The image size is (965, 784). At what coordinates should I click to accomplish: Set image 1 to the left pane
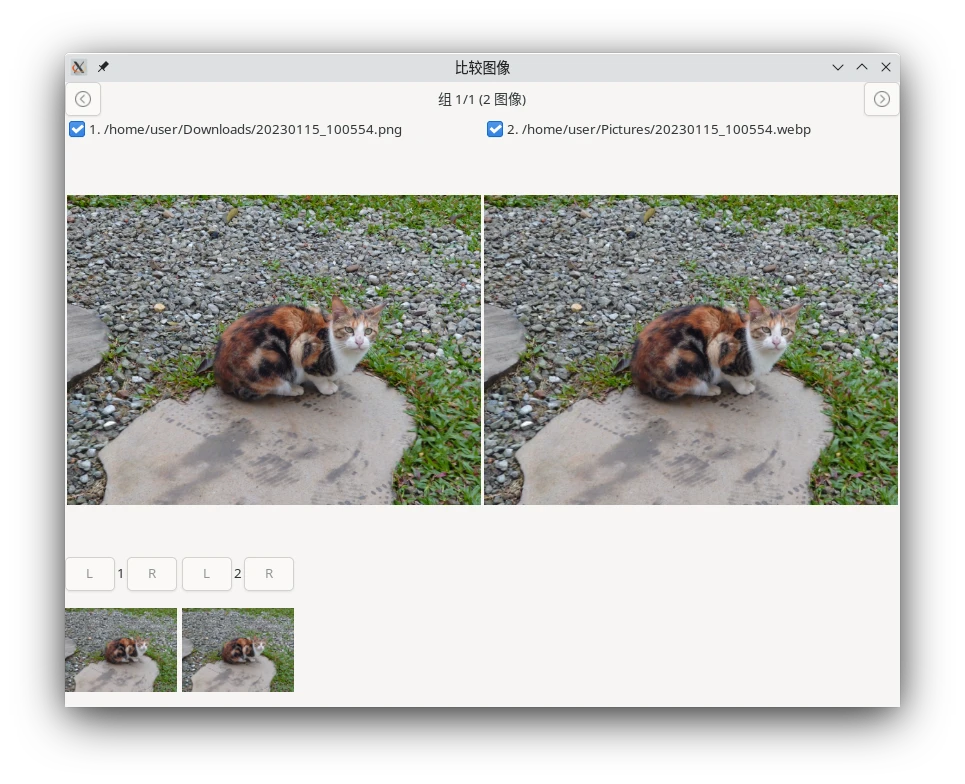coord(90,574)
